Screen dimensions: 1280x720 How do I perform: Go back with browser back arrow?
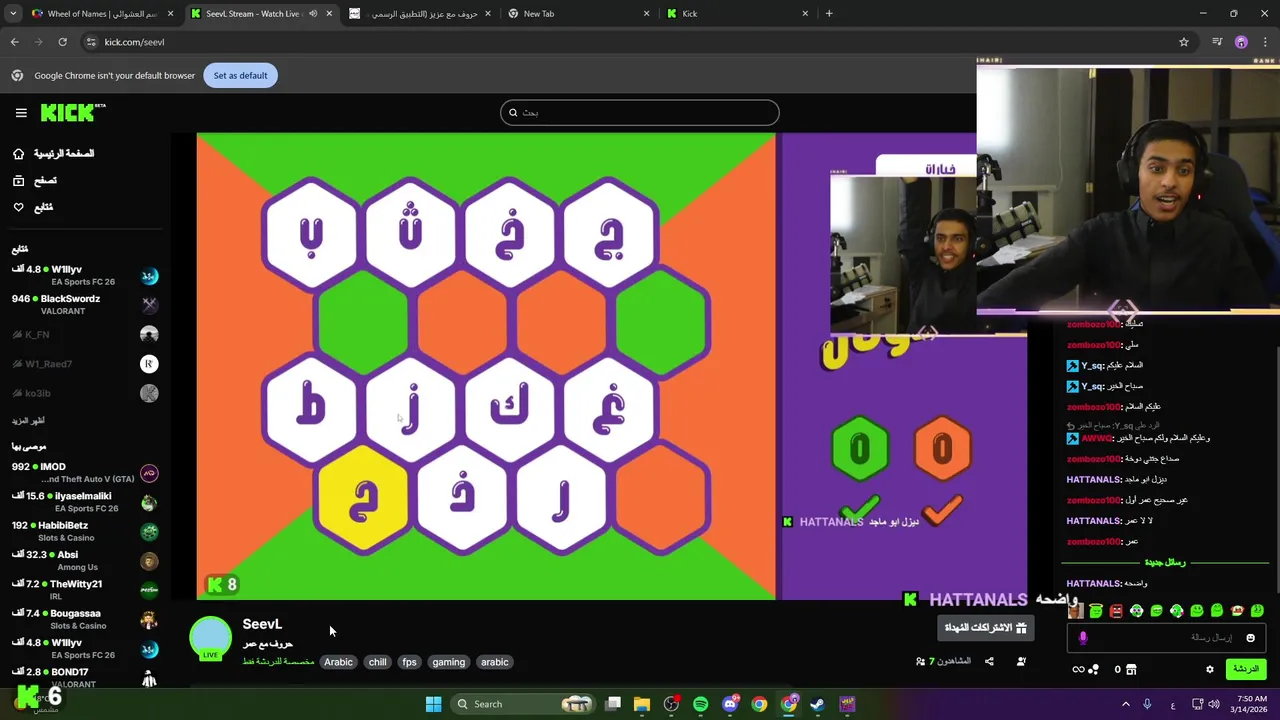14,42
